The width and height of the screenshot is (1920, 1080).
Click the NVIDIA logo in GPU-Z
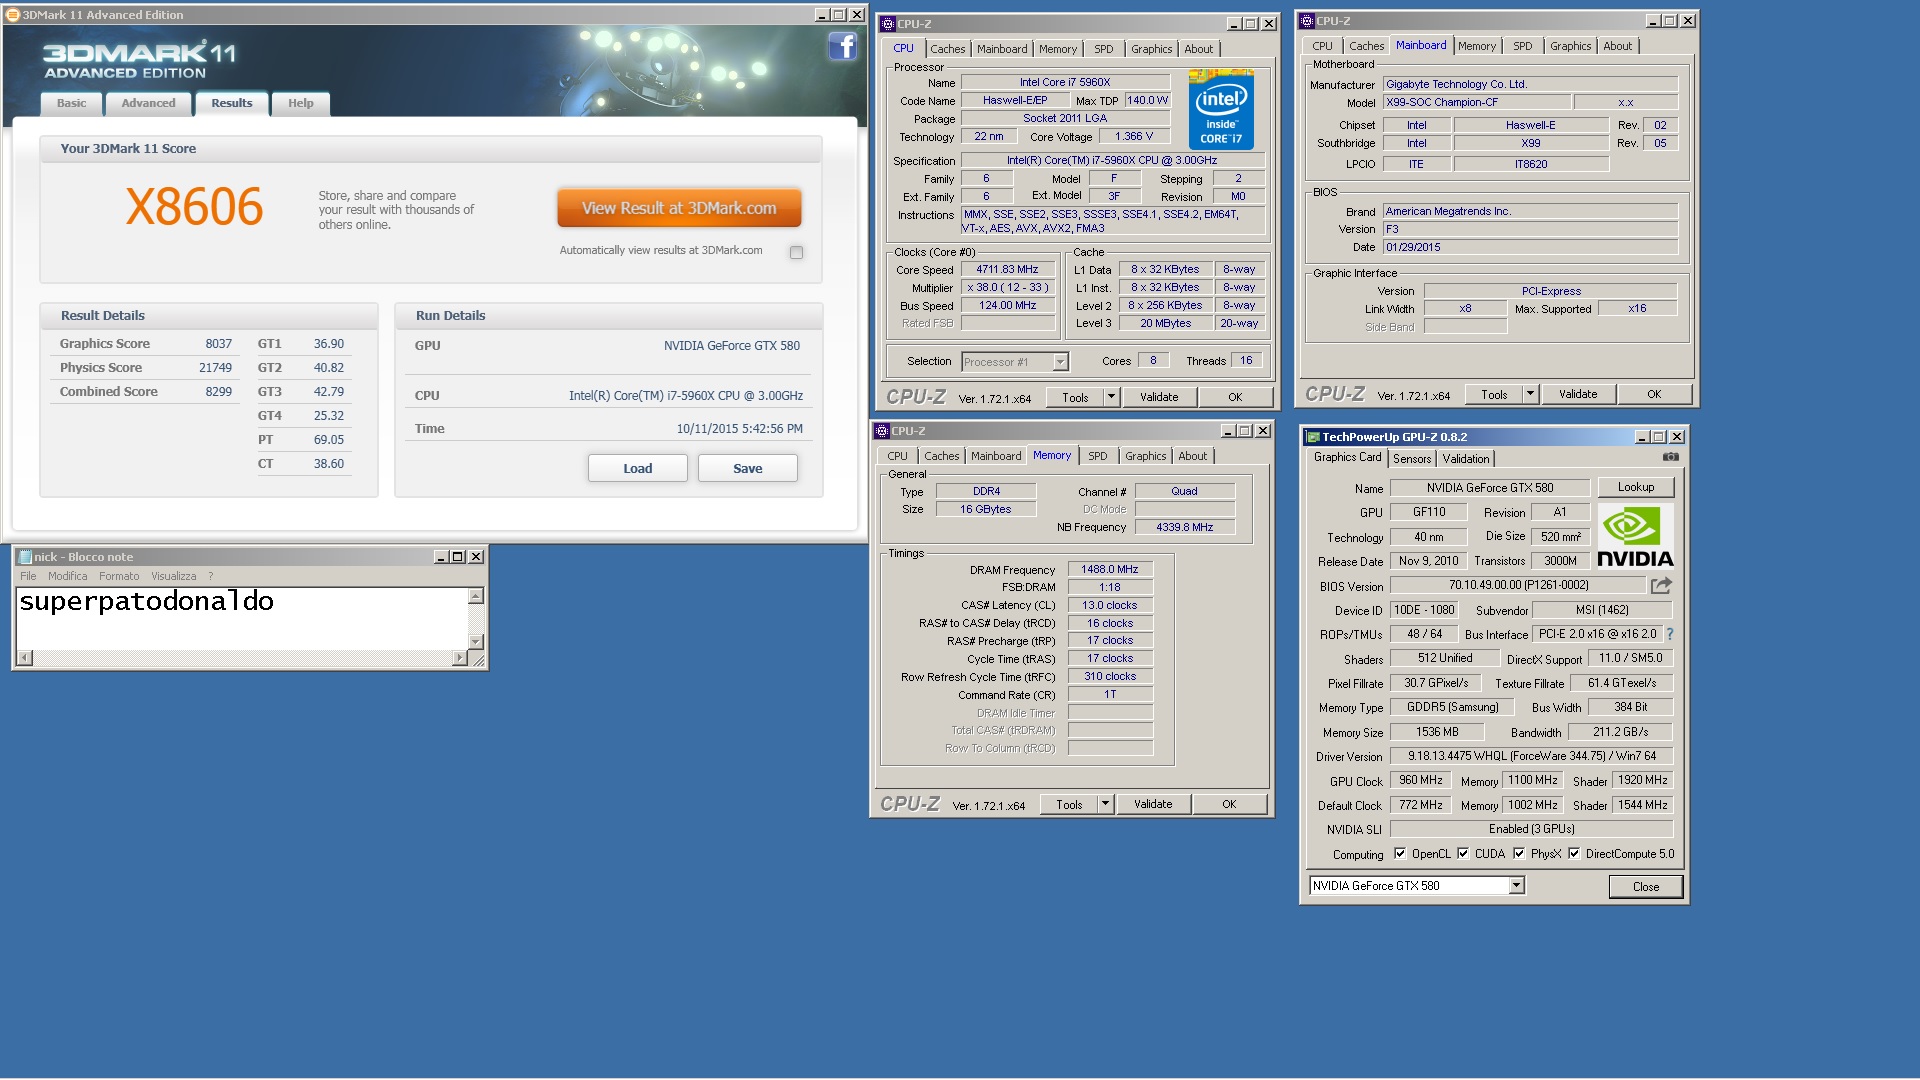coord(1635,536)
